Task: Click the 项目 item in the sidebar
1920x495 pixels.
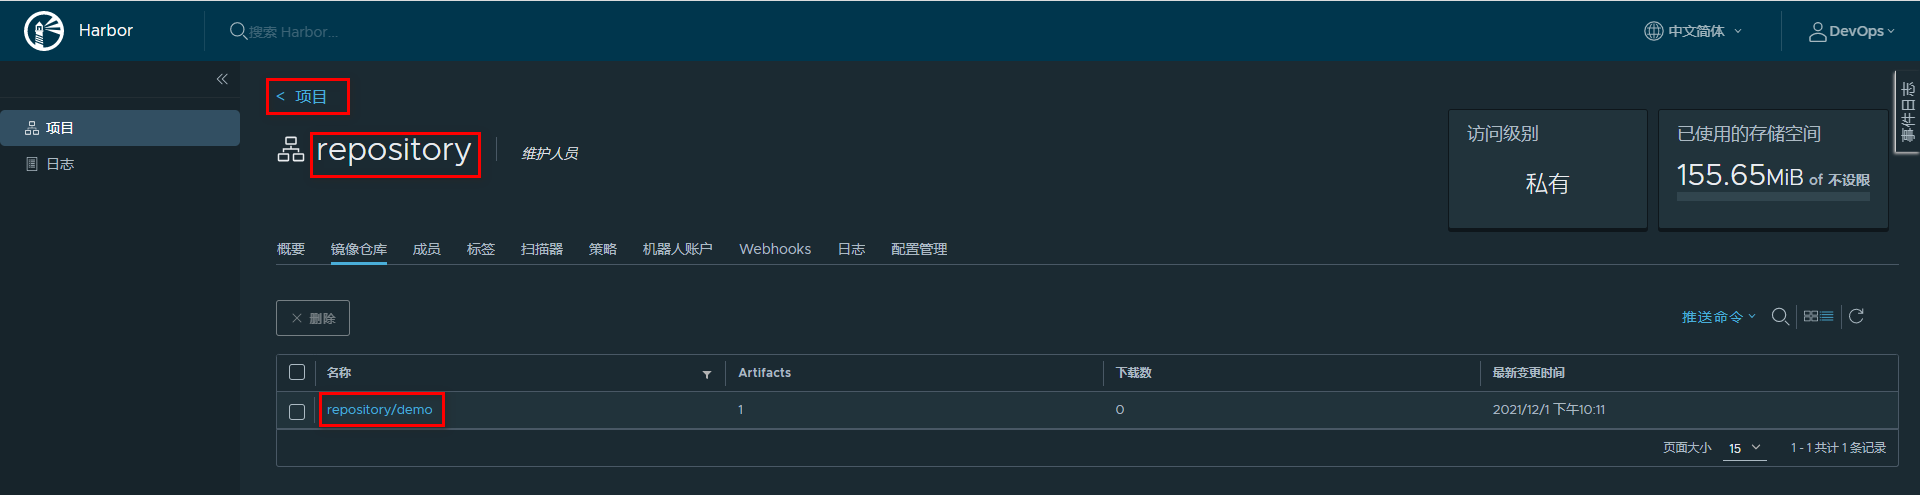Action: [60, 128]
